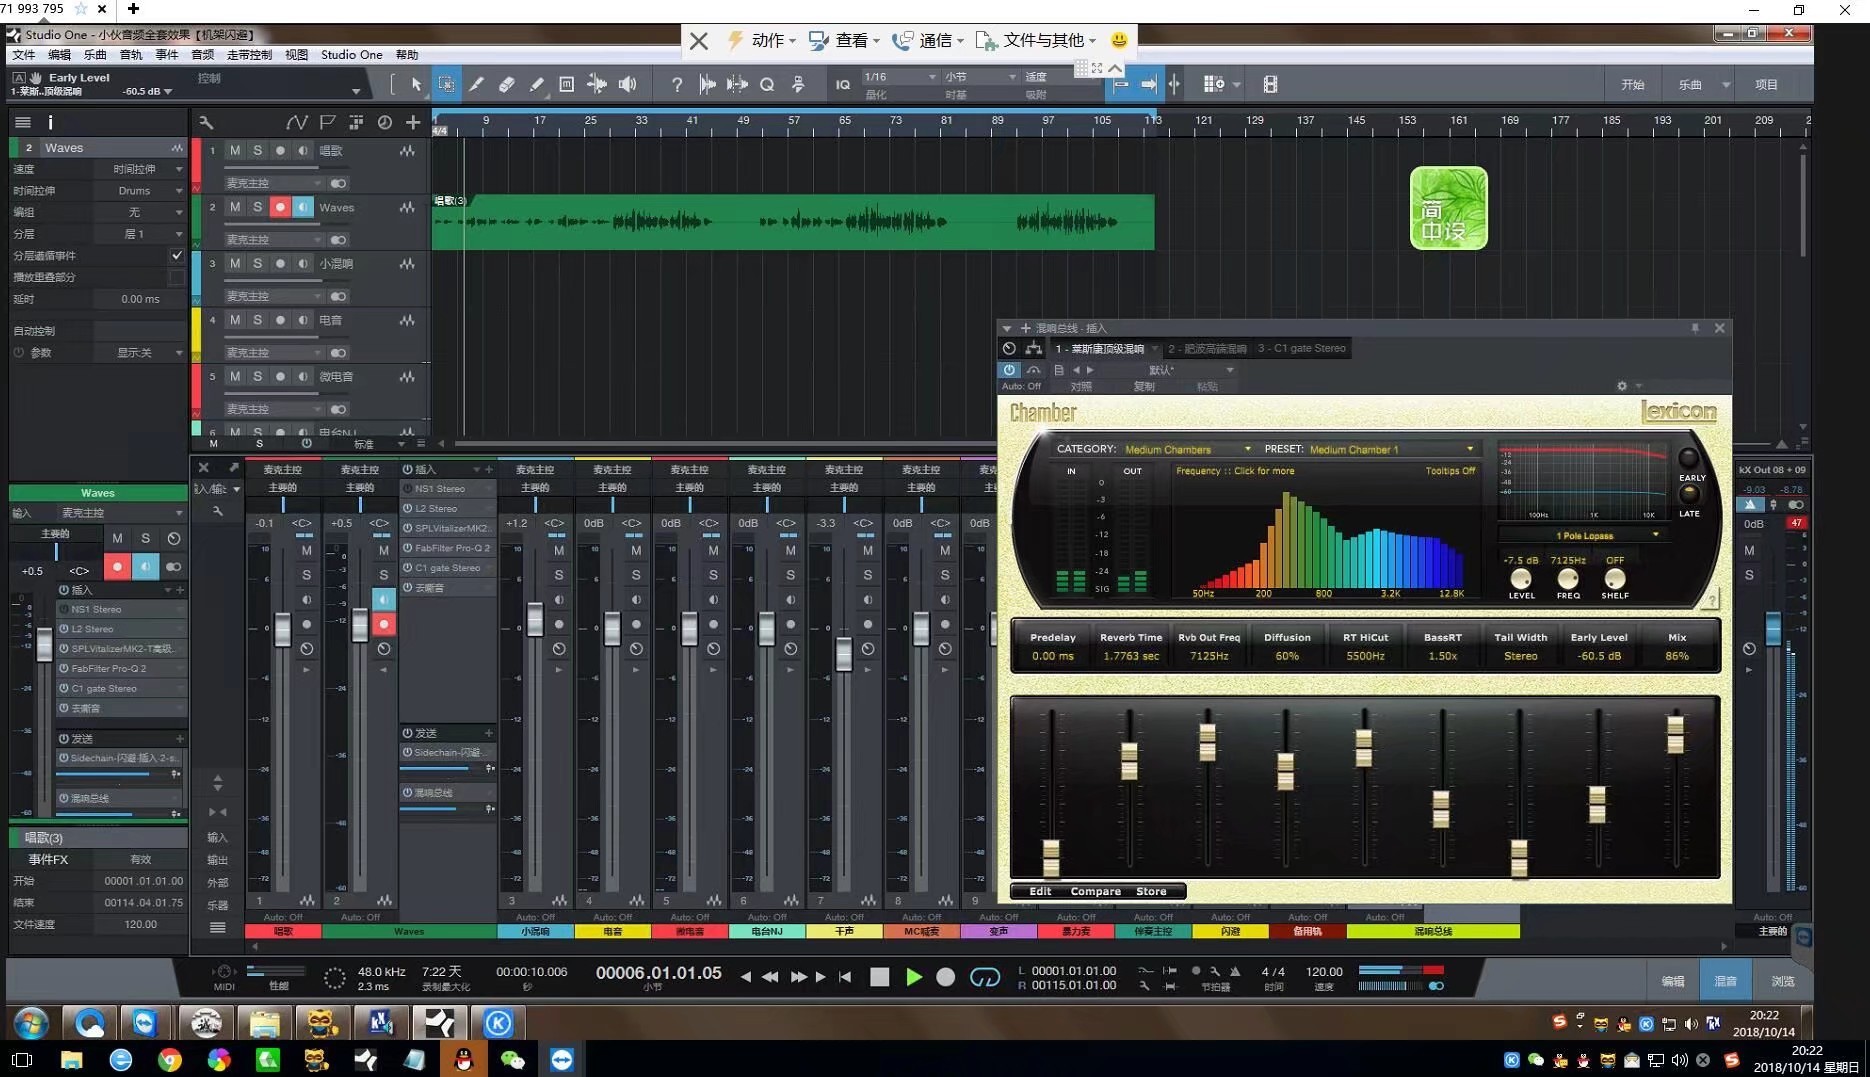Open the track inspector 'i' icon
This screenshot has height=1077, width=1870.
point(50,122)
